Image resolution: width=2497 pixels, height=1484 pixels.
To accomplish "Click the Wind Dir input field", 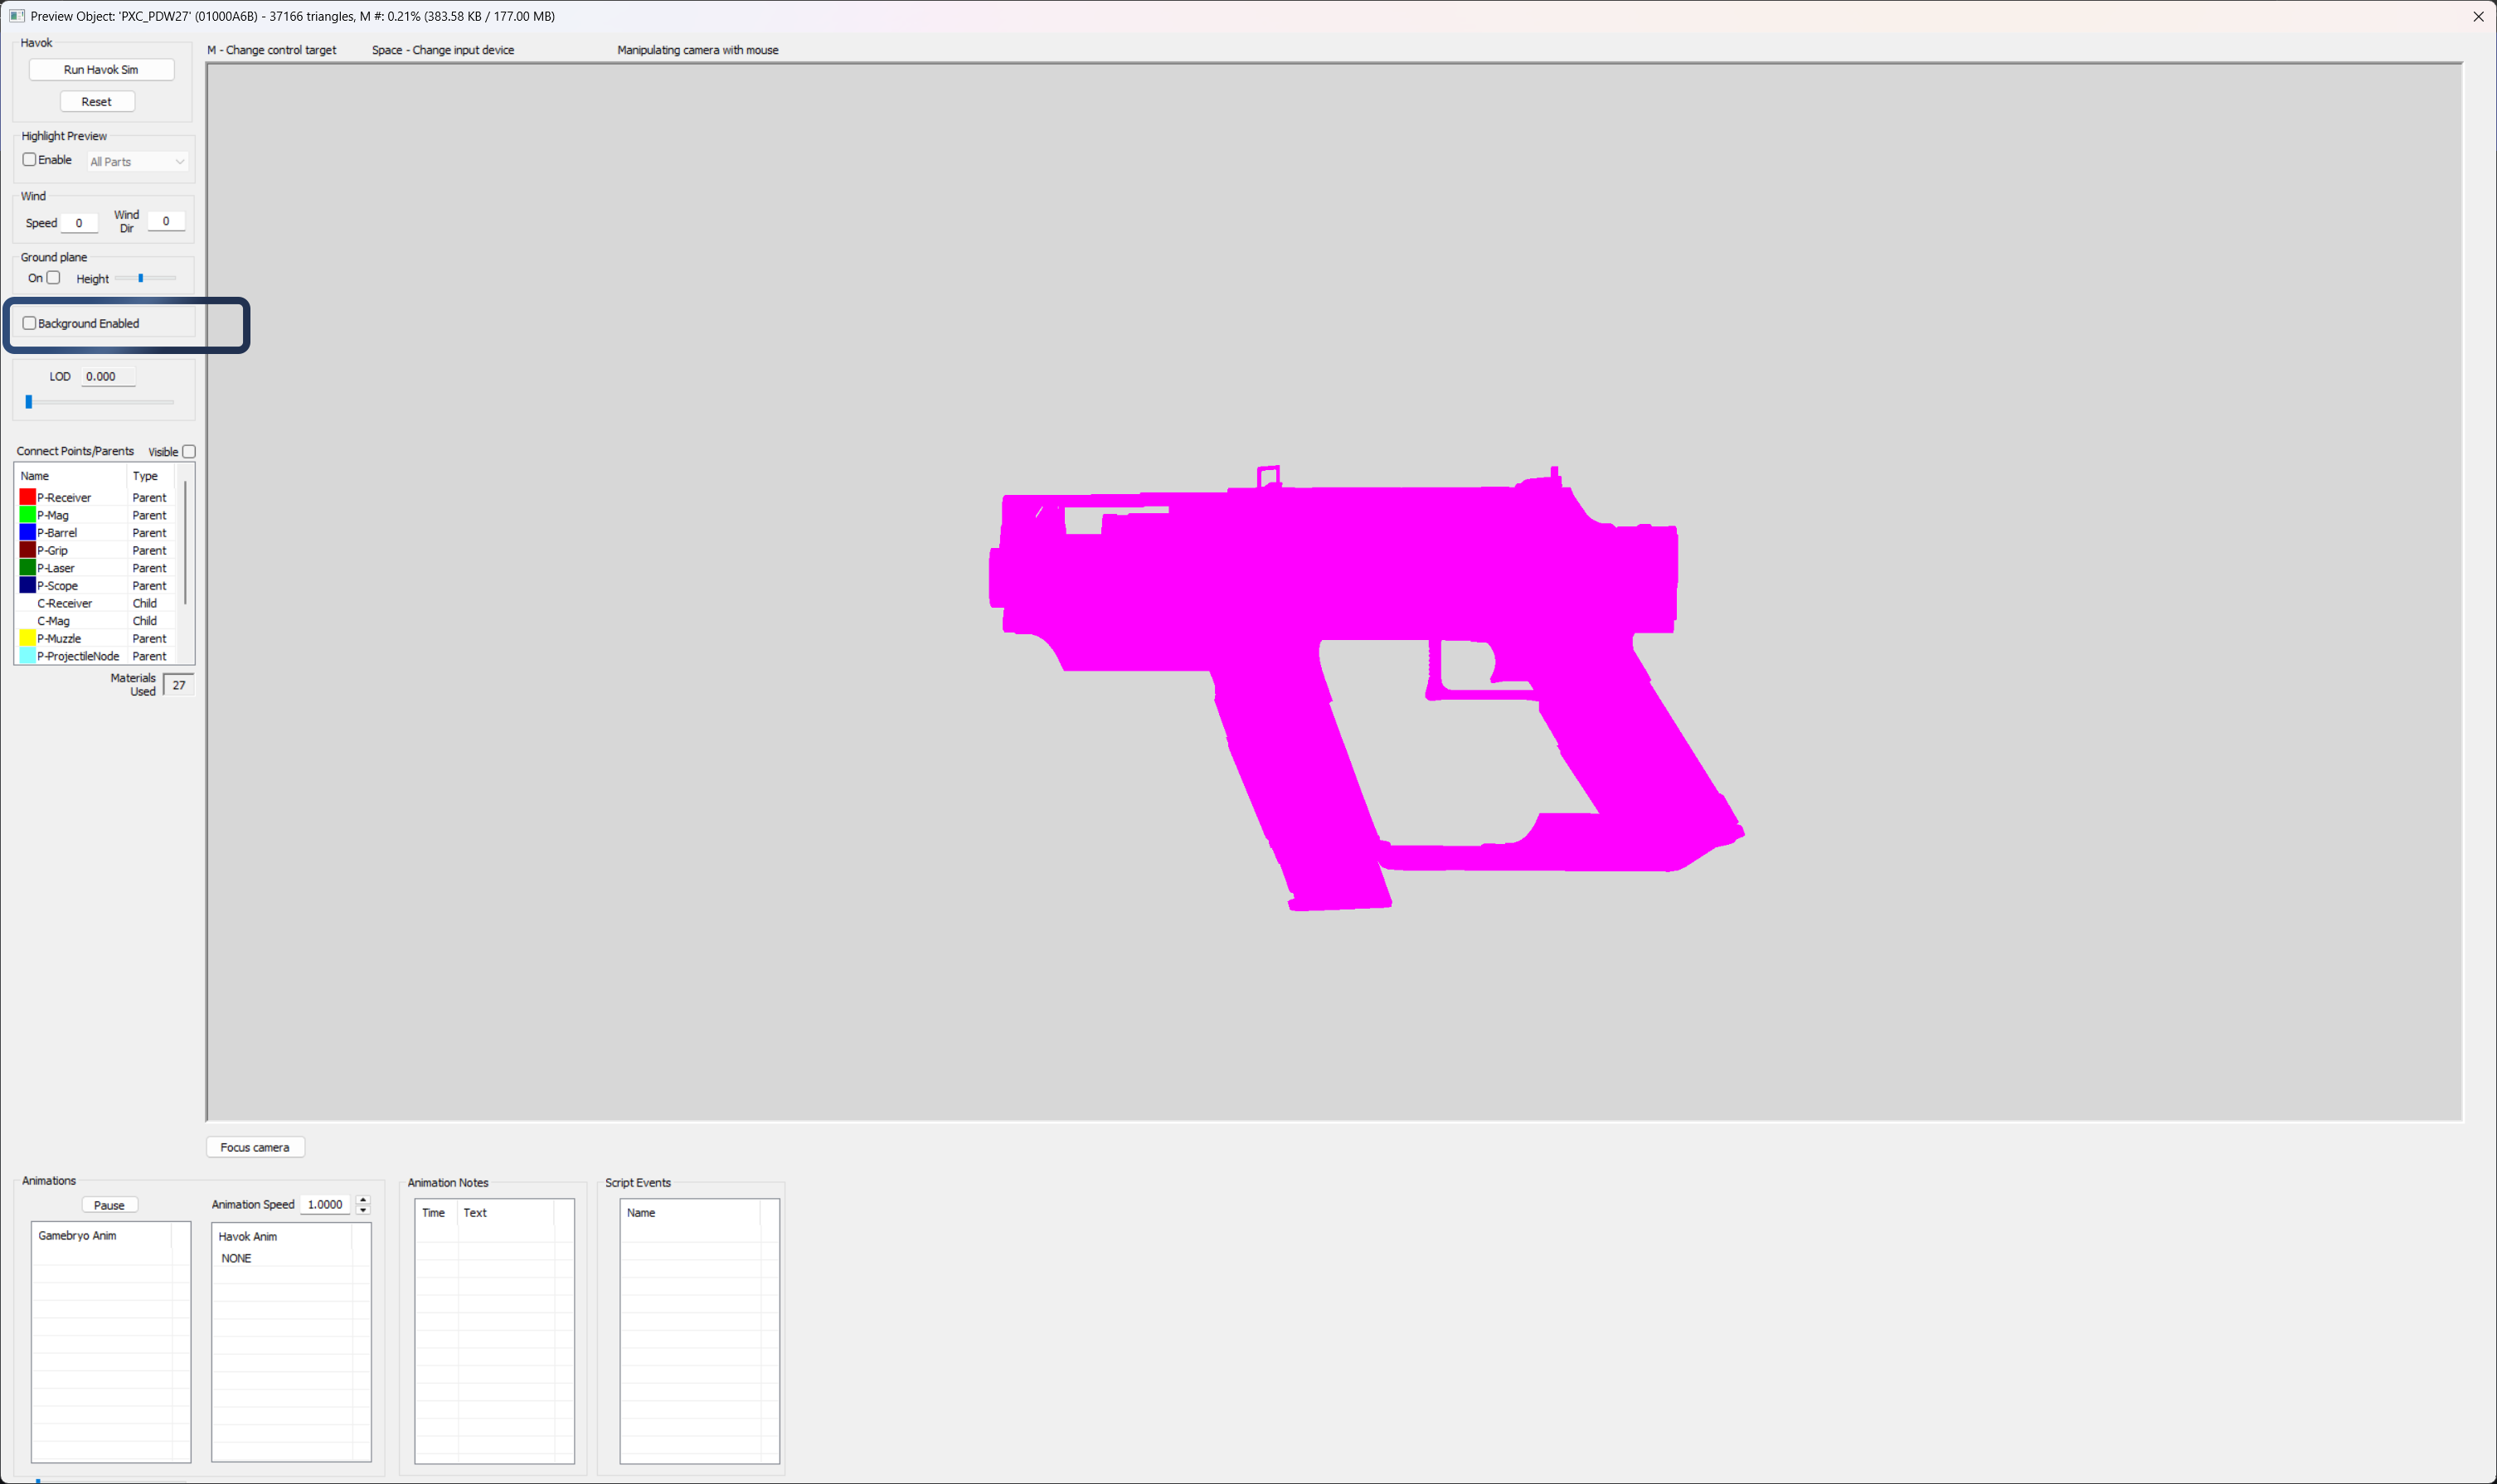I will (x=166, y=221).
